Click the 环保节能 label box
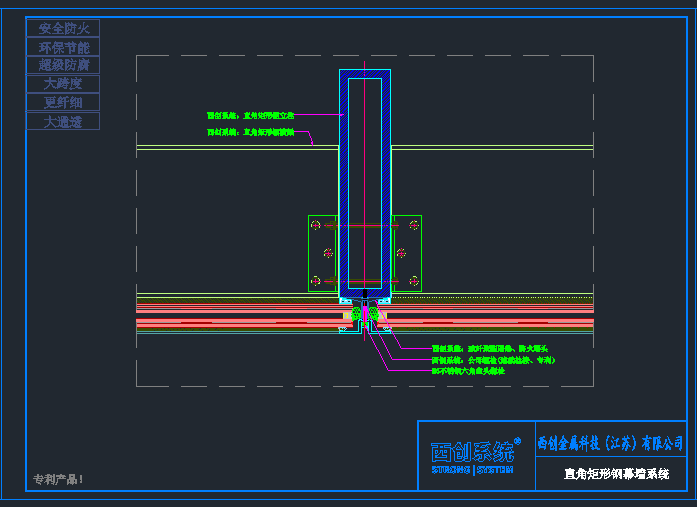697x507 pixels. [63, 47]
